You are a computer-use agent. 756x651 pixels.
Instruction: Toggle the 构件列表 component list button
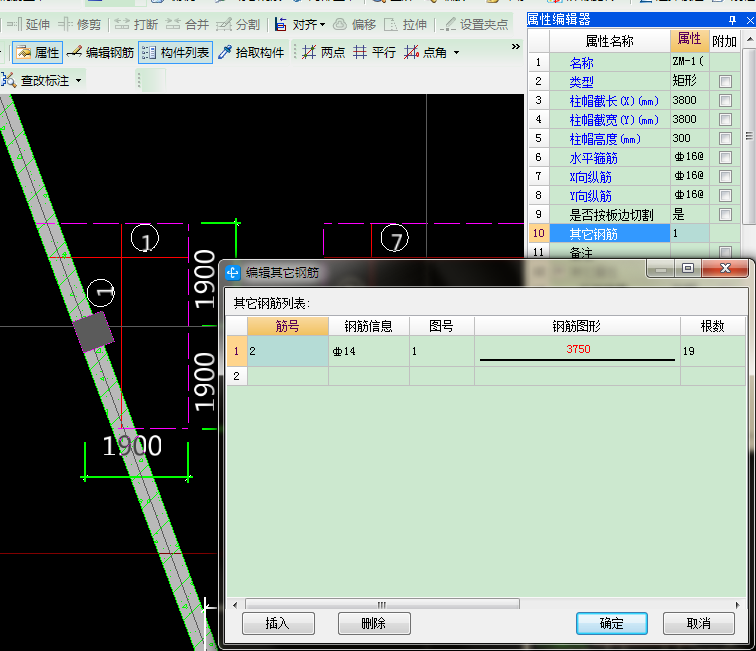point(176,53)
